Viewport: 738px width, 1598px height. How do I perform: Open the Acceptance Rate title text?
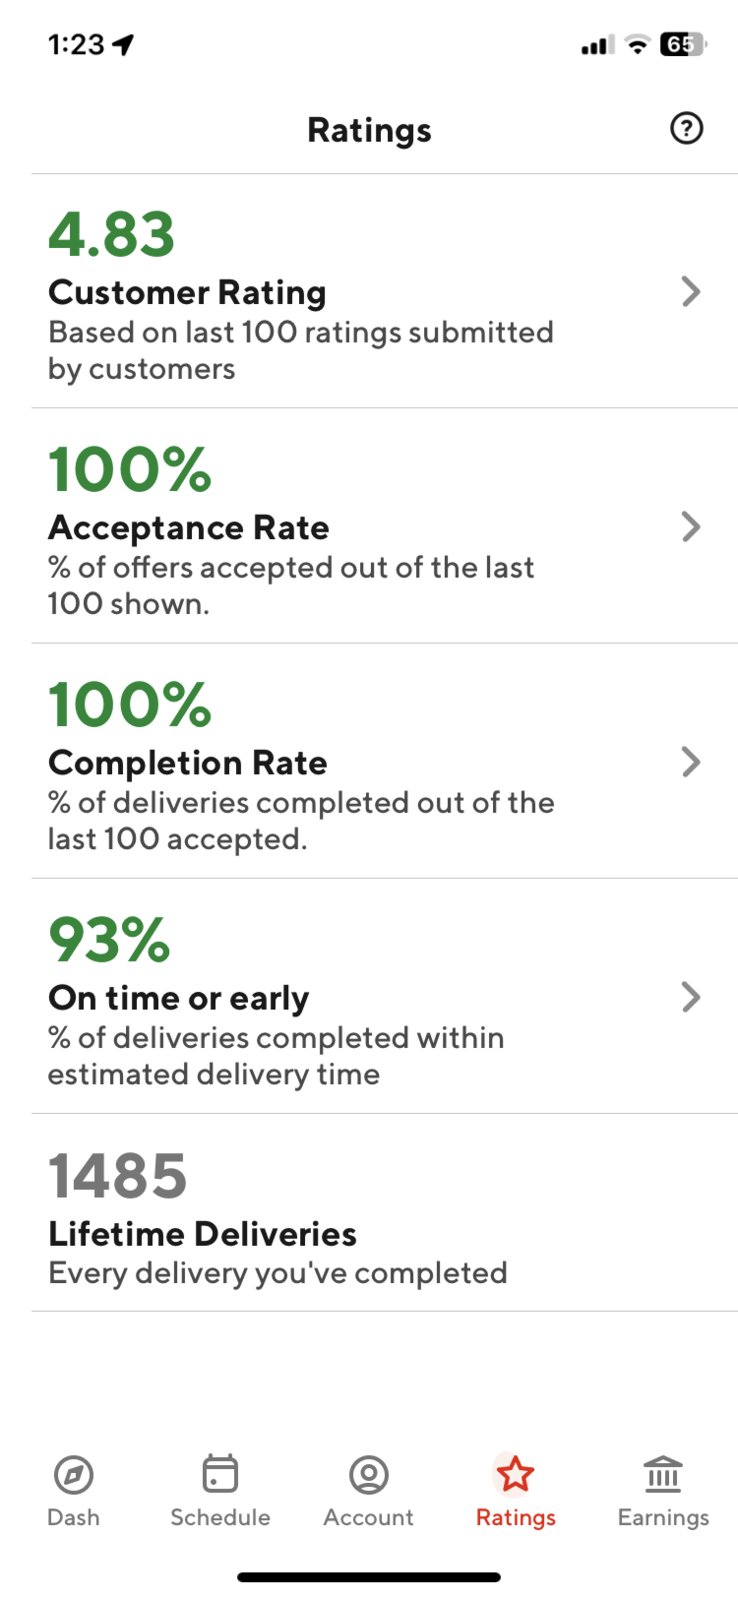click(188, 527)
